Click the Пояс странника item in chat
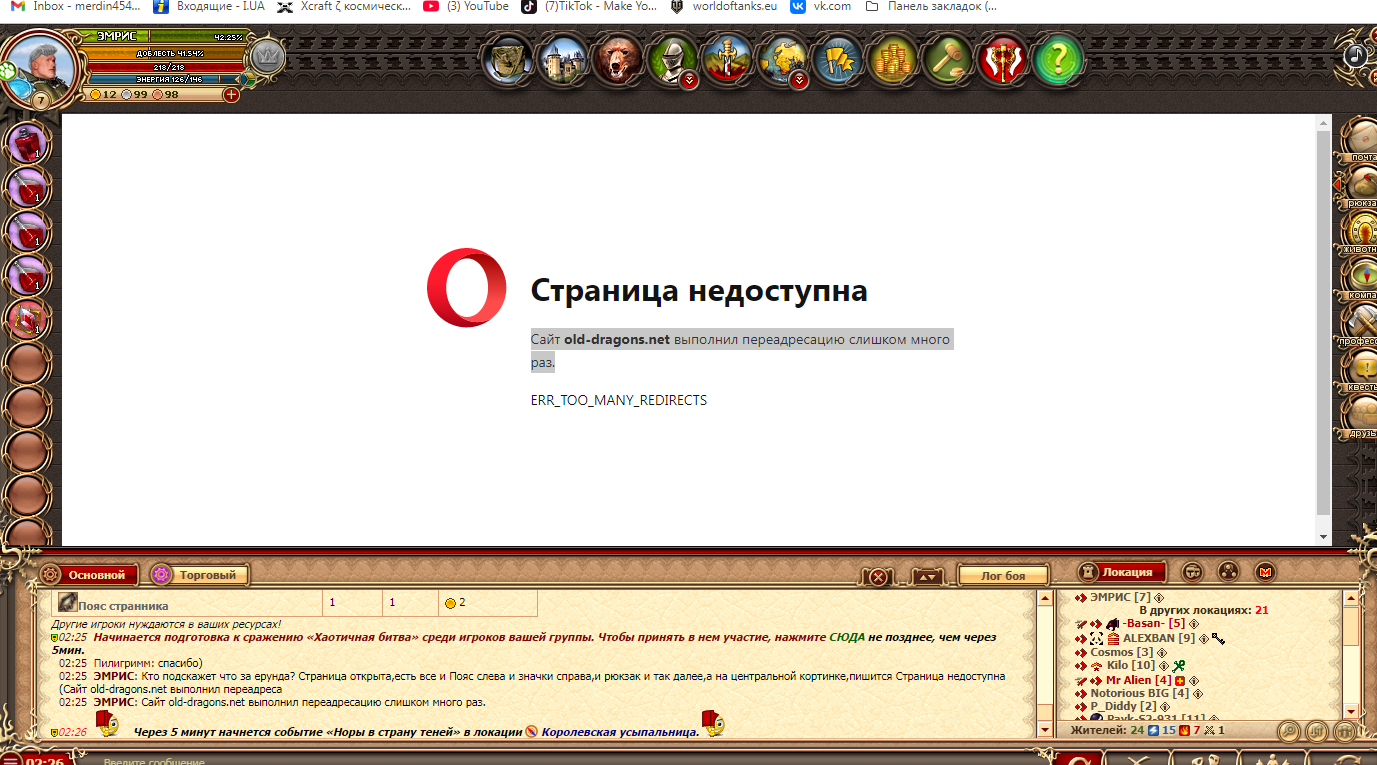The image size is (1377, 765). tap(122, 605)
